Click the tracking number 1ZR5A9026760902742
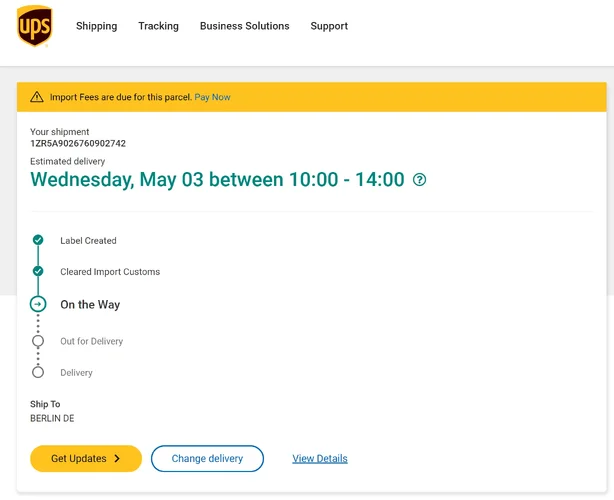The image size is (614, 500). (78, 144)
